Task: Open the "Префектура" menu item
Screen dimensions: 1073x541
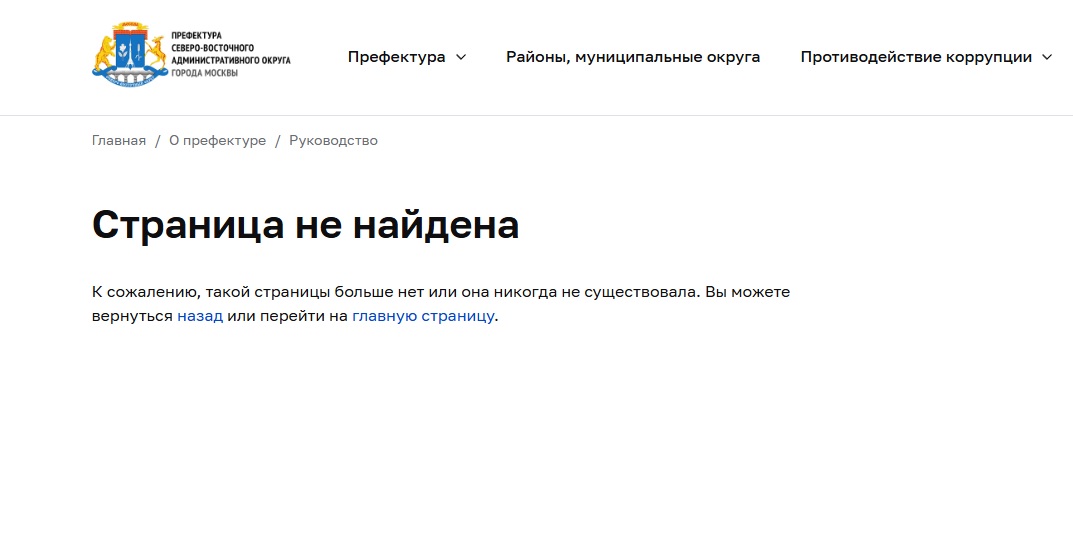Action: 396,57
